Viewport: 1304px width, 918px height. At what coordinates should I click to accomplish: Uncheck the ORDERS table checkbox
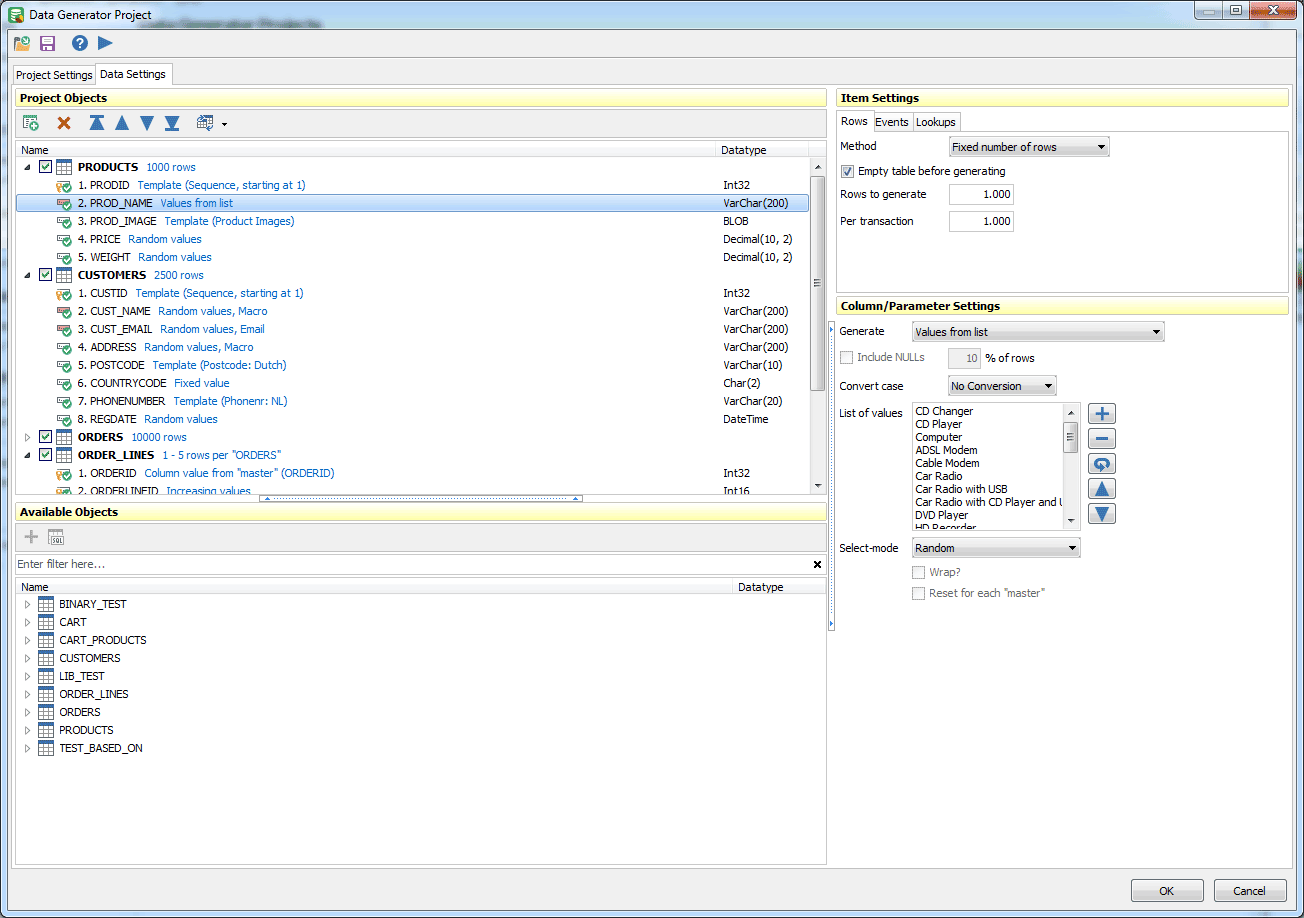click(45, 437)
